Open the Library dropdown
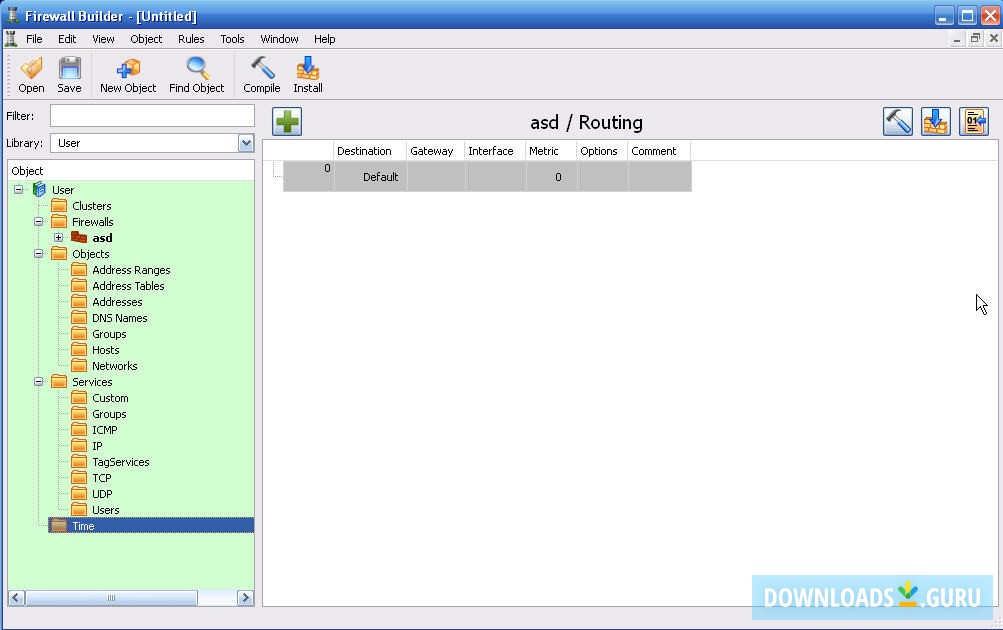 point(246,143)
